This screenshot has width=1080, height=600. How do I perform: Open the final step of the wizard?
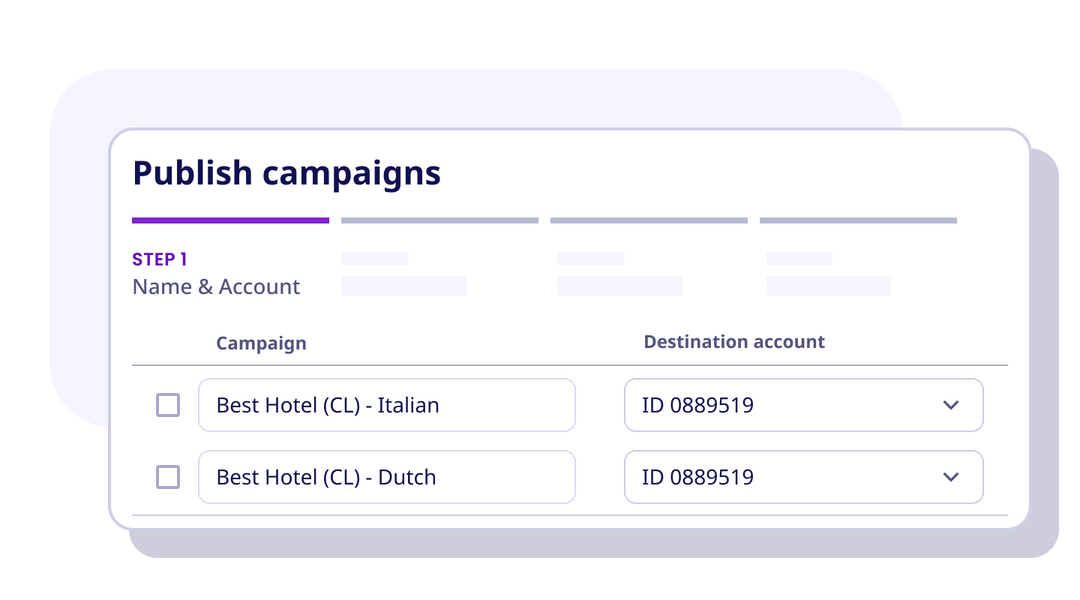(x=858, y=219)
